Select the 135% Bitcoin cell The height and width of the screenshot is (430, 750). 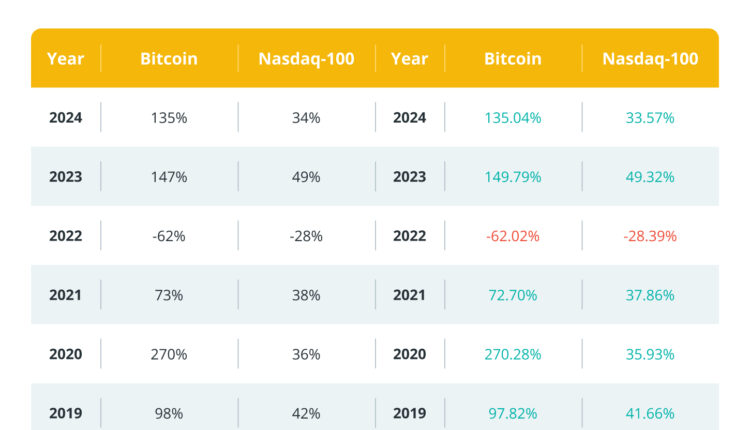(168, 118)
